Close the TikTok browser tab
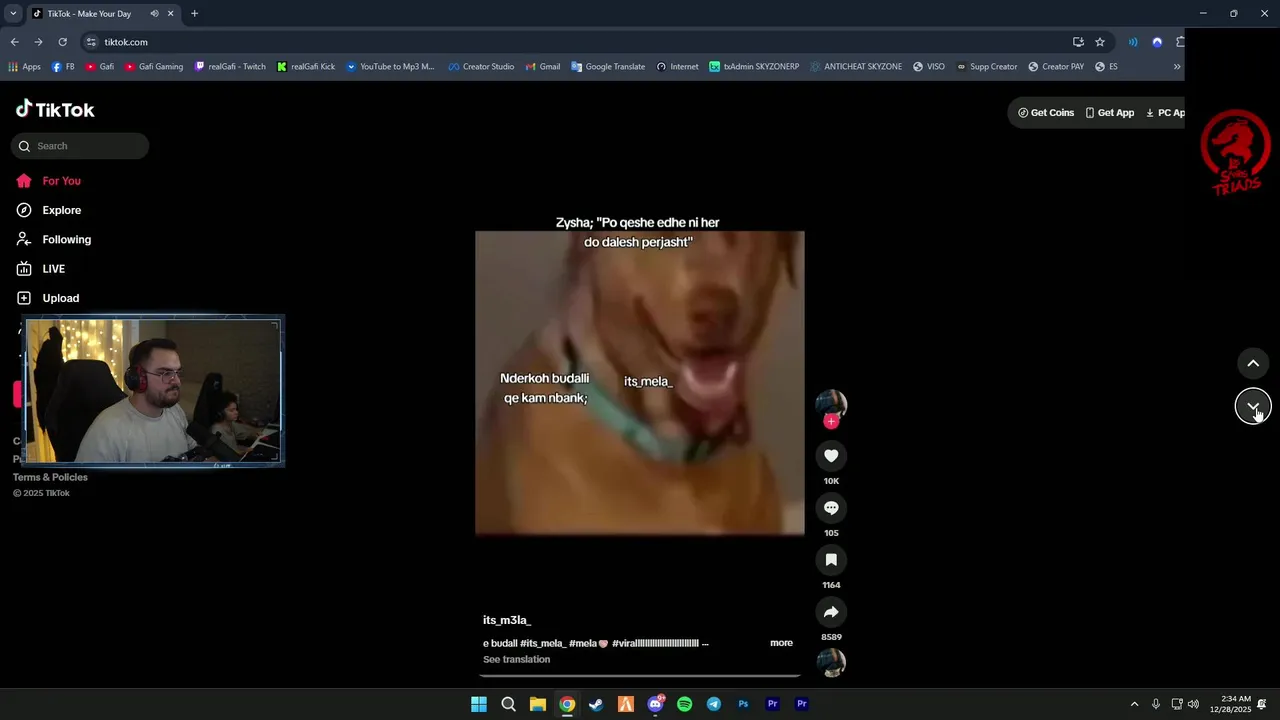This screenshot has width=1280, height=720. click(170, 14)
